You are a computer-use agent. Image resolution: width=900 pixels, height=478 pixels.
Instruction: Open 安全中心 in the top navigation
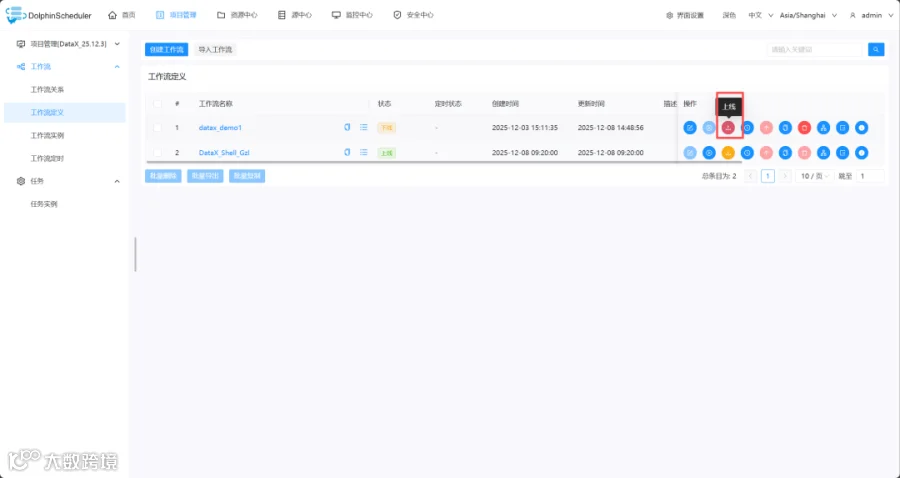click(413, 15)
